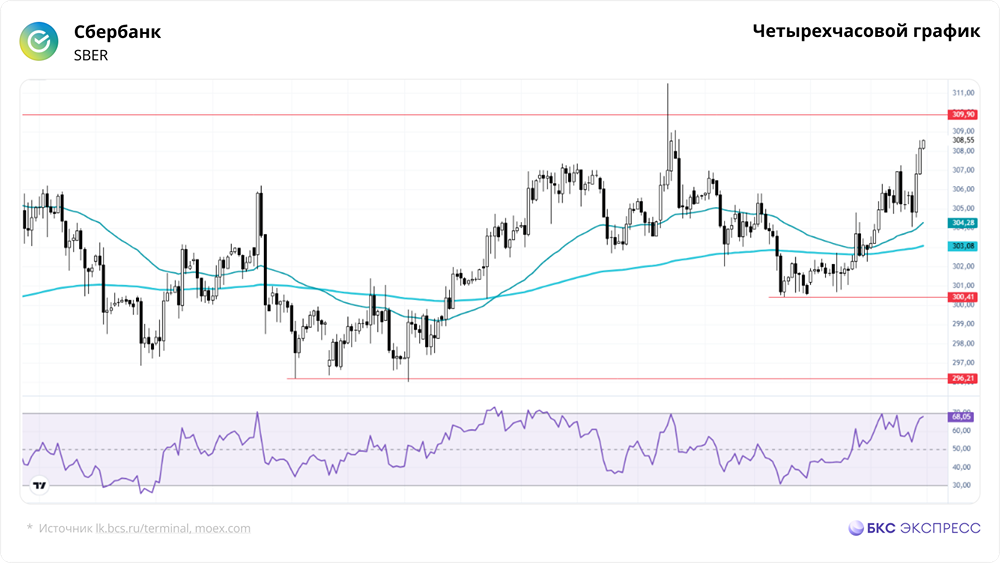Click the 307,00 price axis value

(963, 170)
